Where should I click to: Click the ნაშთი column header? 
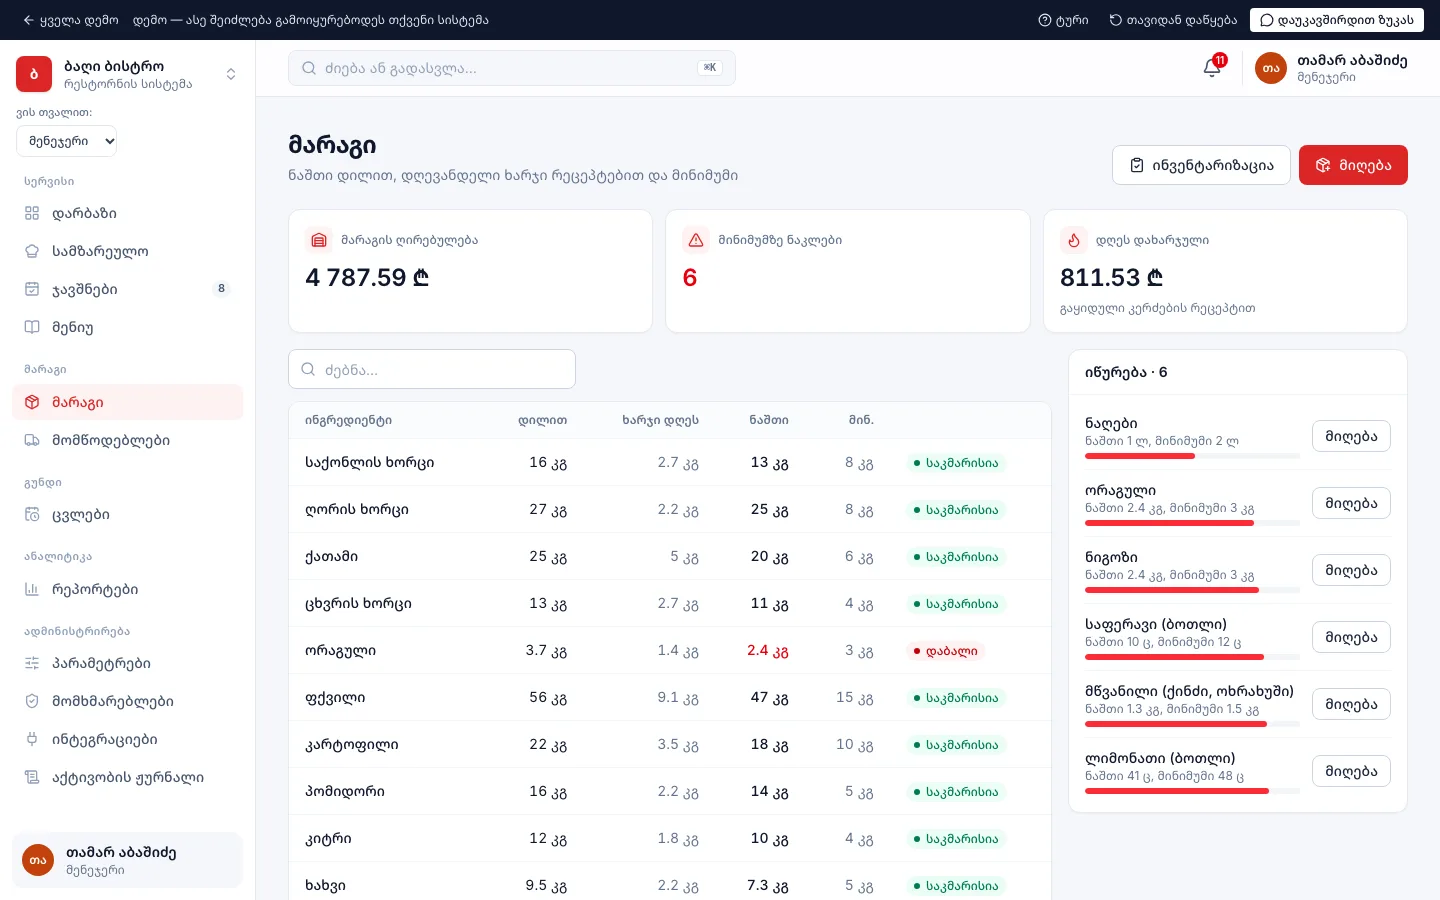[x=768, y=420]
